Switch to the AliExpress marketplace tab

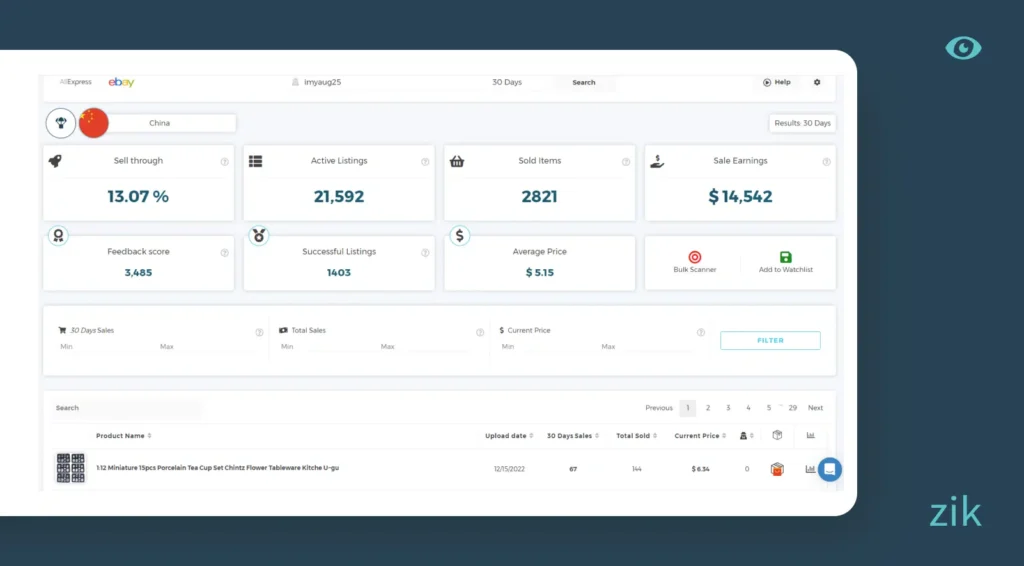click(76, 82)
